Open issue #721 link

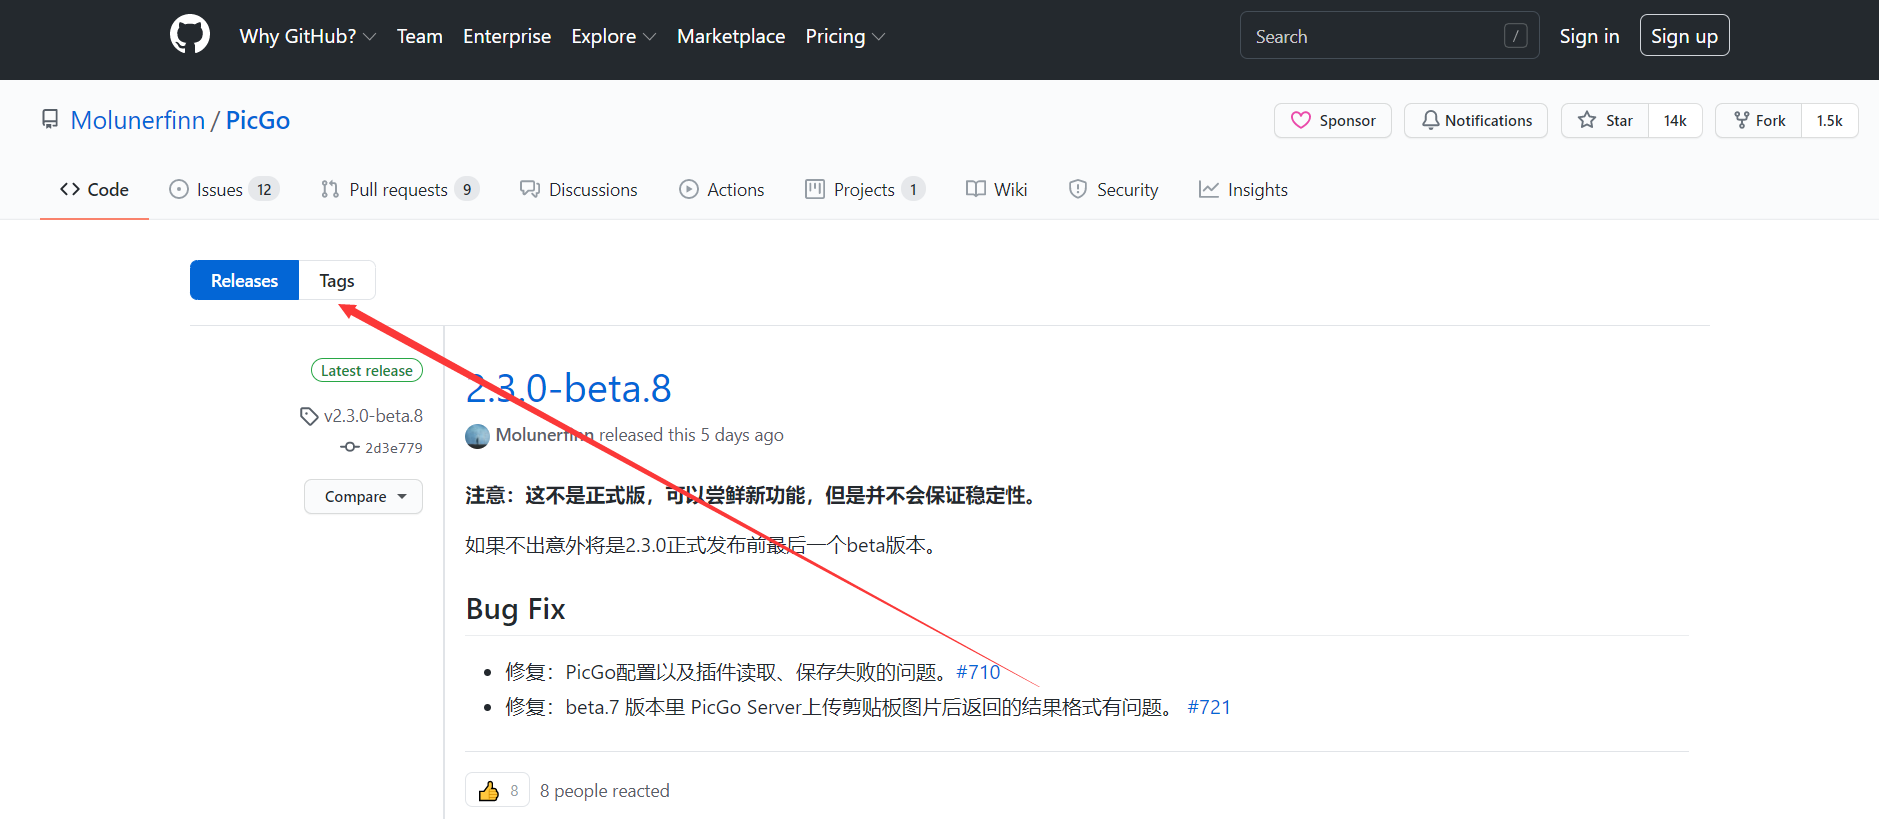point(1209,707)
